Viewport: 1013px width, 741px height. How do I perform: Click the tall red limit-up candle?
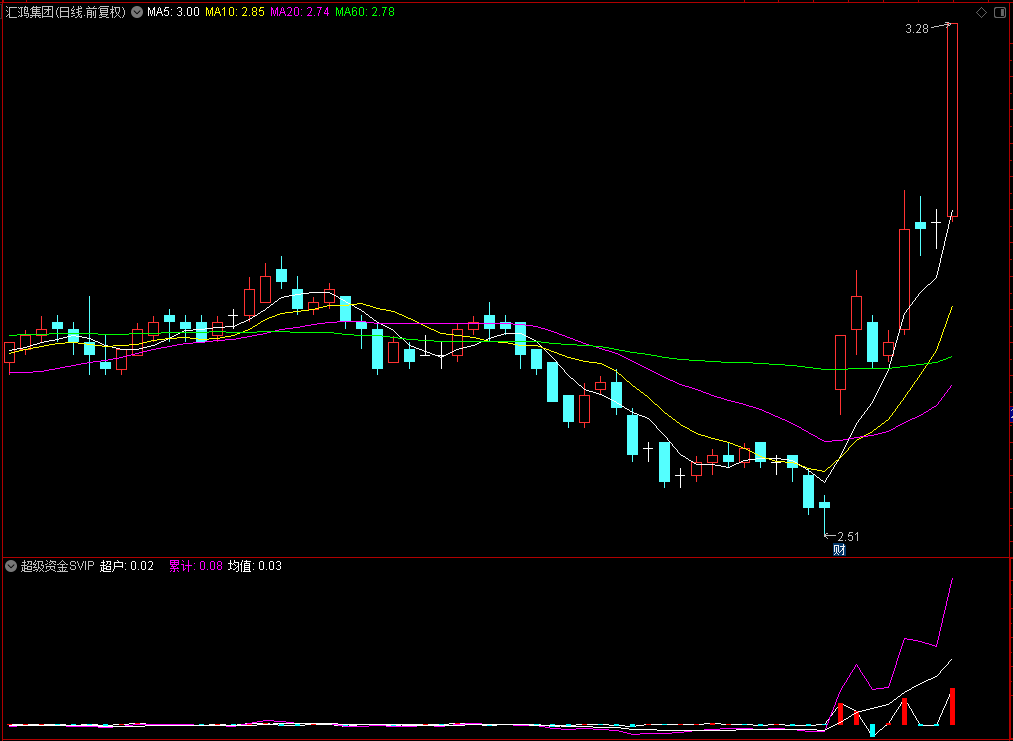[x=952, y=120]
